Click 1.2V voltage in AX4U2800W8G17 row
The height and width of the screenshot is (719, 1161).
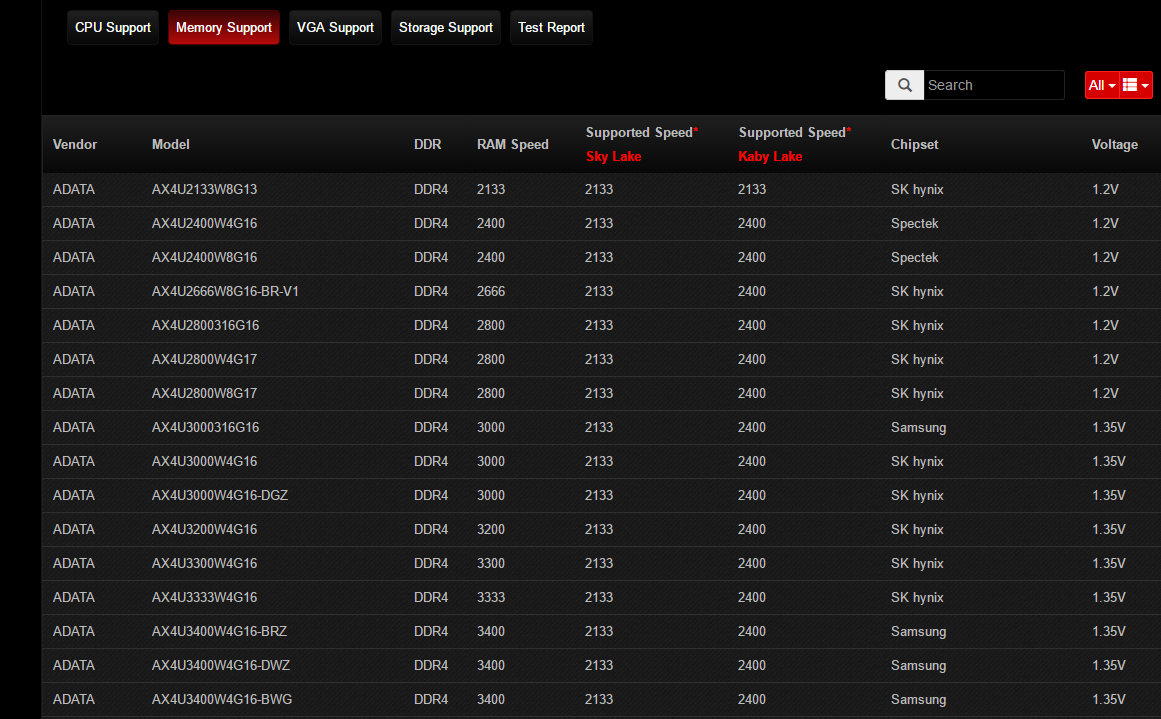tap(1105, 394)
